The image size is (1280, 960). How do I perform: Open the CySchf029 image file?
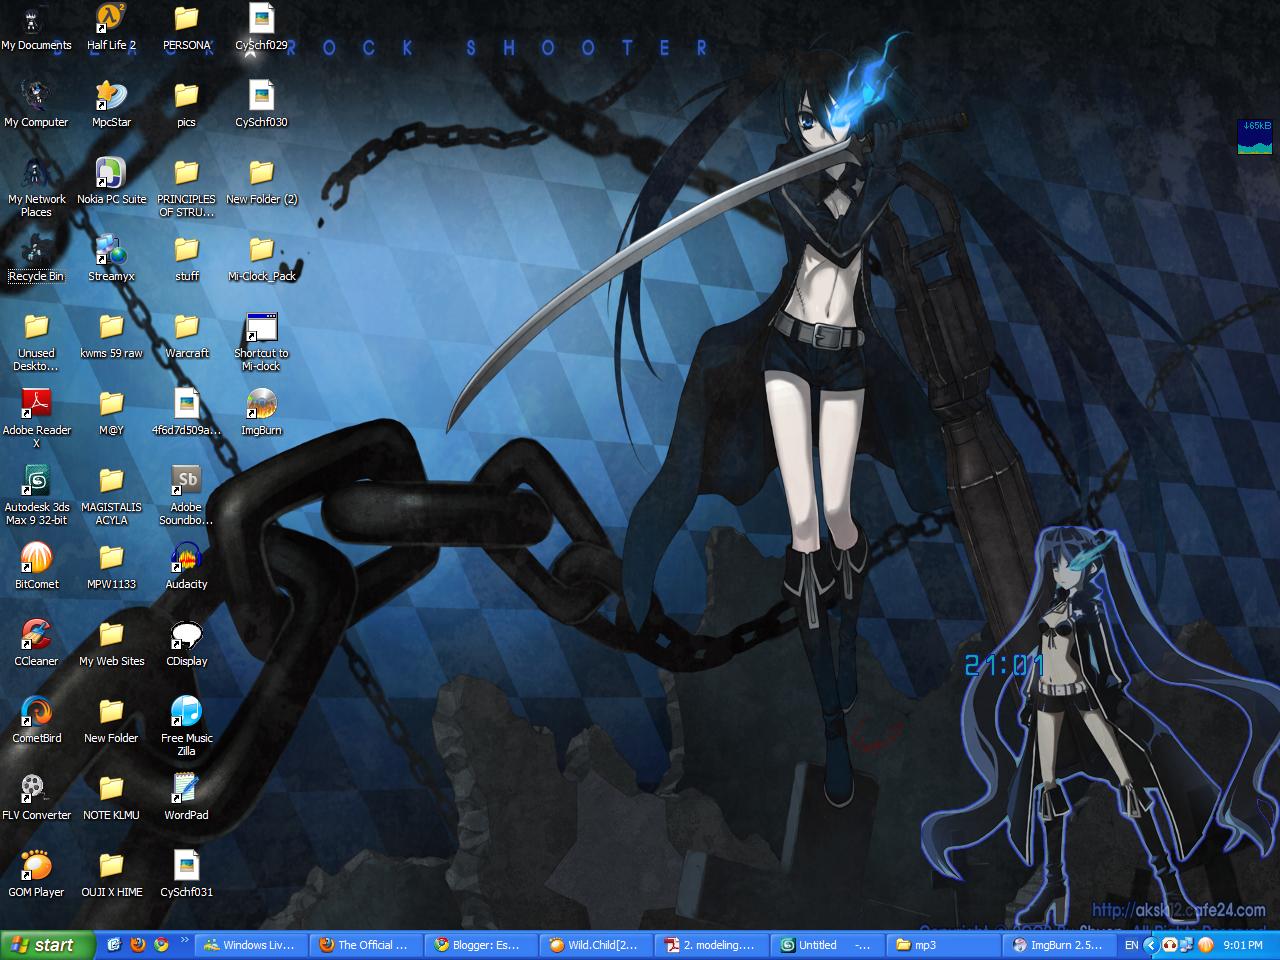point(261,28)
